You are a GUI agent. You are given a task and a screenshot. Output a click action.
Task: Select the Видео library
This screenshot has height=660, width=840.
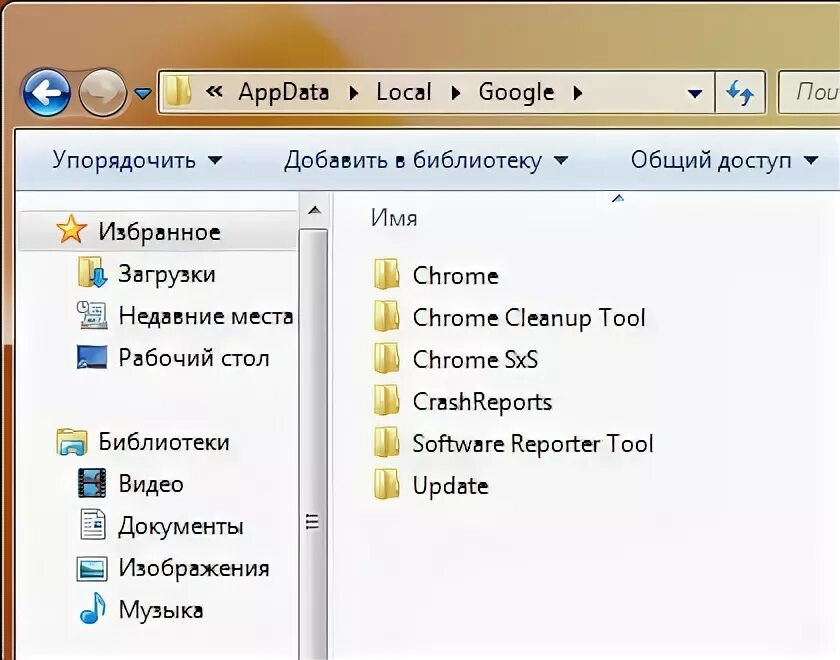tap(147, 484)
